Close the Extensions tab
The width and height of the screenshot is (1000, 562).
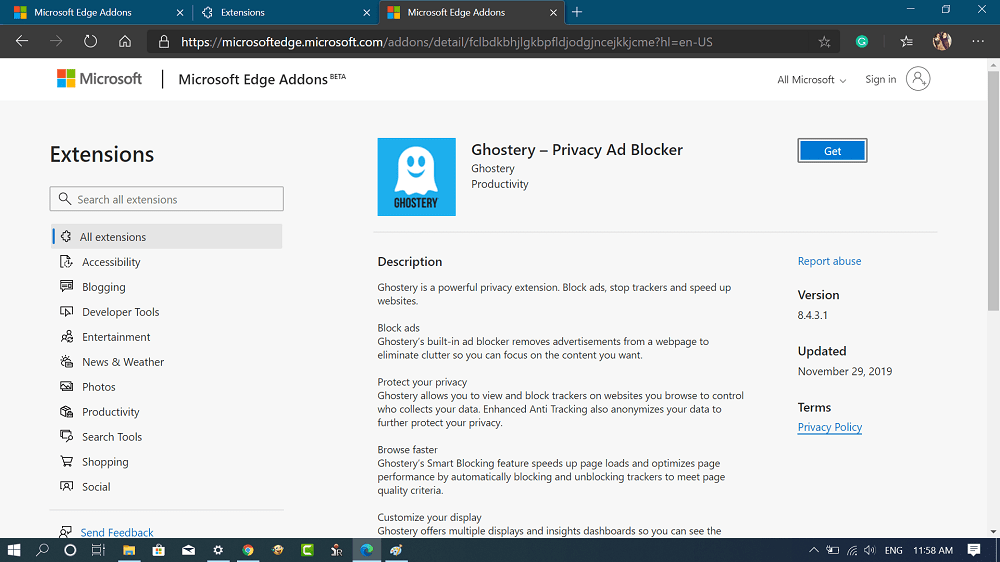click(x=366, y=12)
